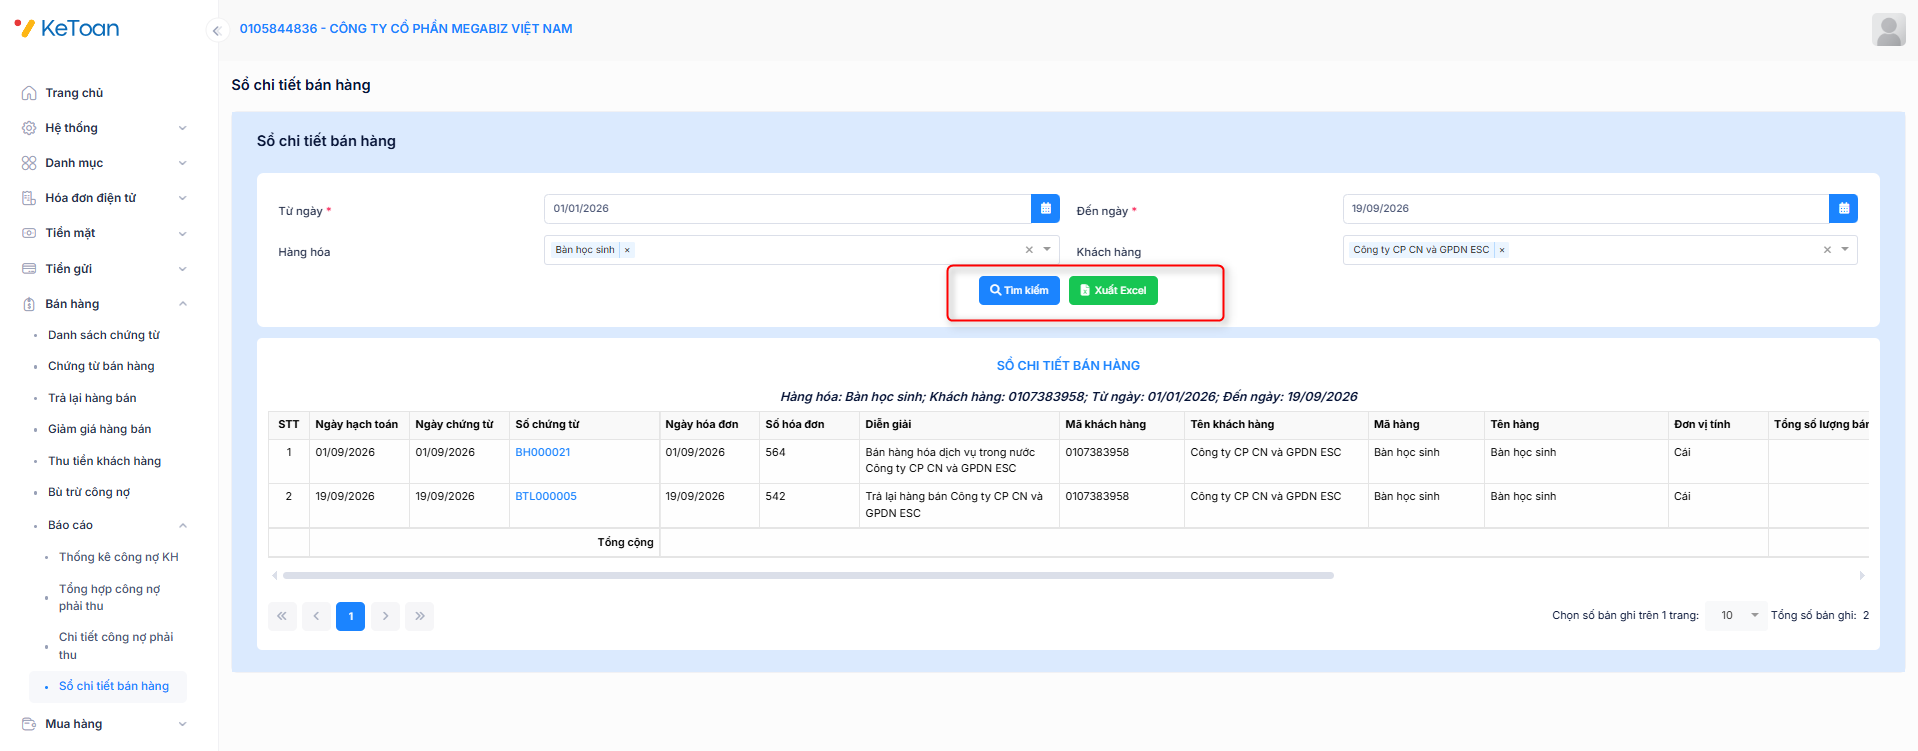
Task: Open Chứng từ bán hàng menu item
Action: 101,367
